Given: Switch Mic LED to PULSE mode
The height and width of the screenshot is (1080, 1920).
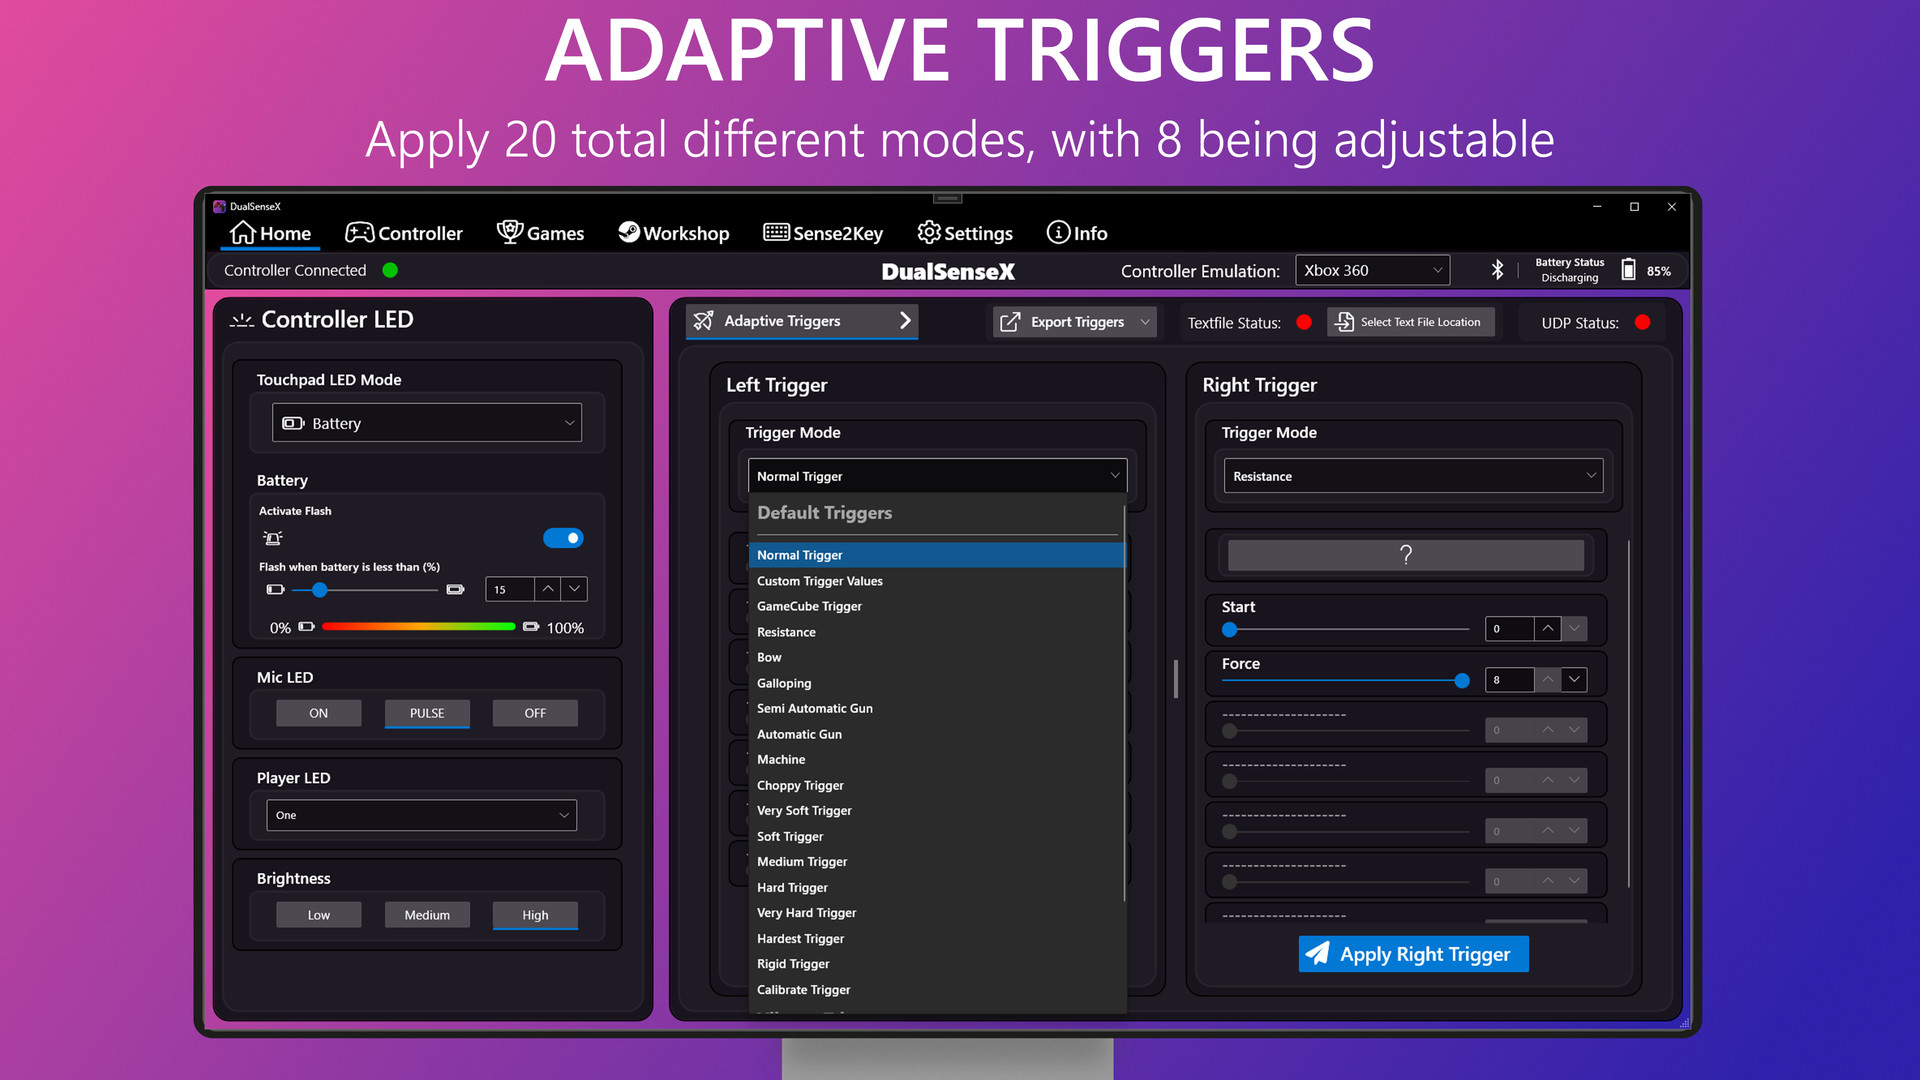Looking at the screenshot, I should click(x=427, y=712).
